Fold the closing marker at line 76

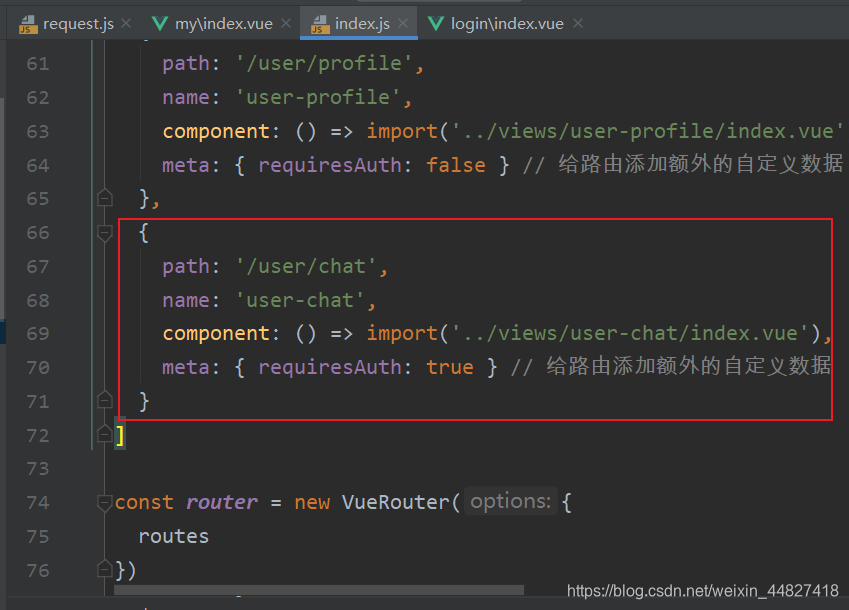(105, 569)
